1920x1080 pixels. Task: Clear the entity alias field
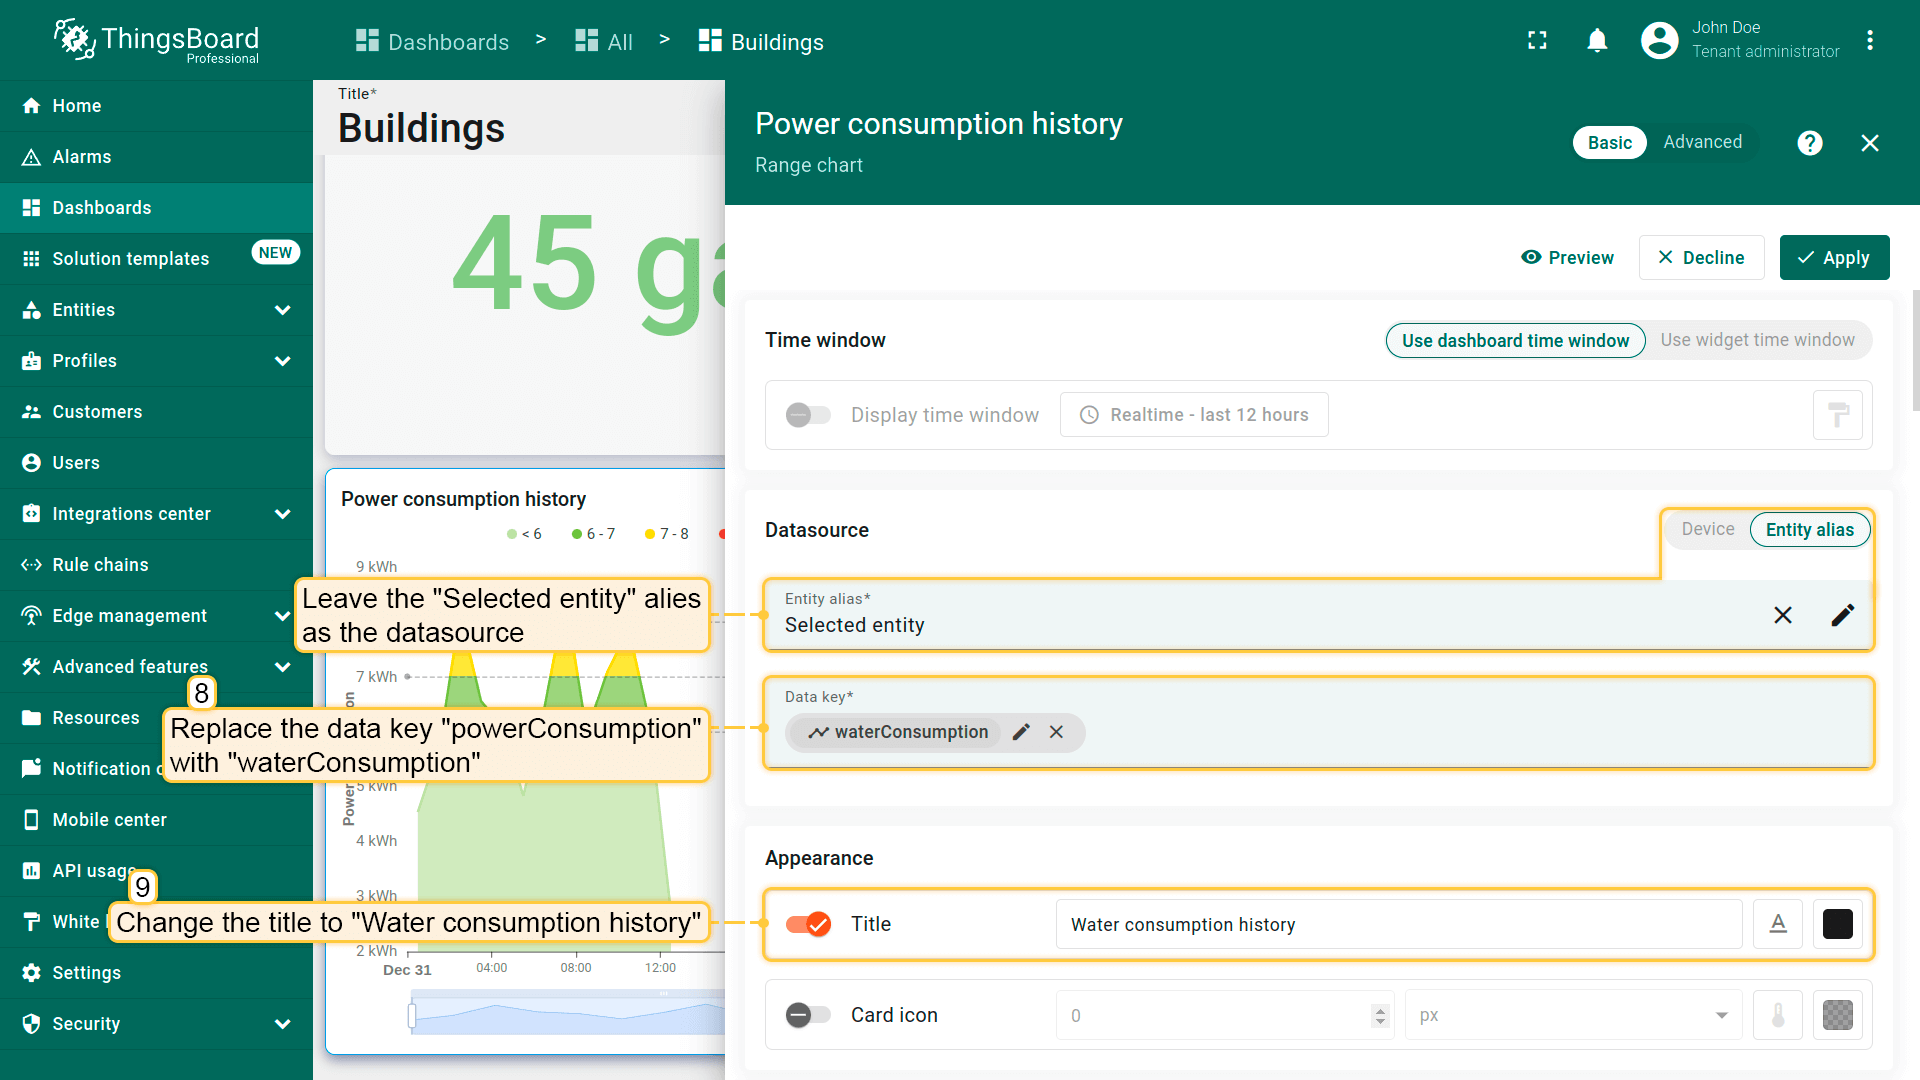[x=1782, y=615]
